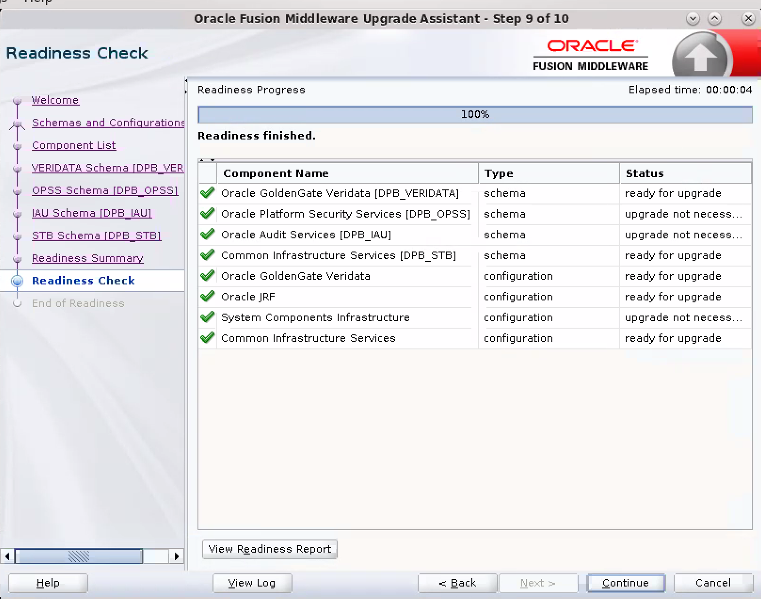Click the window roll-up arrow in title bar
Screen dimensions: 761x599
coord(715,18)
